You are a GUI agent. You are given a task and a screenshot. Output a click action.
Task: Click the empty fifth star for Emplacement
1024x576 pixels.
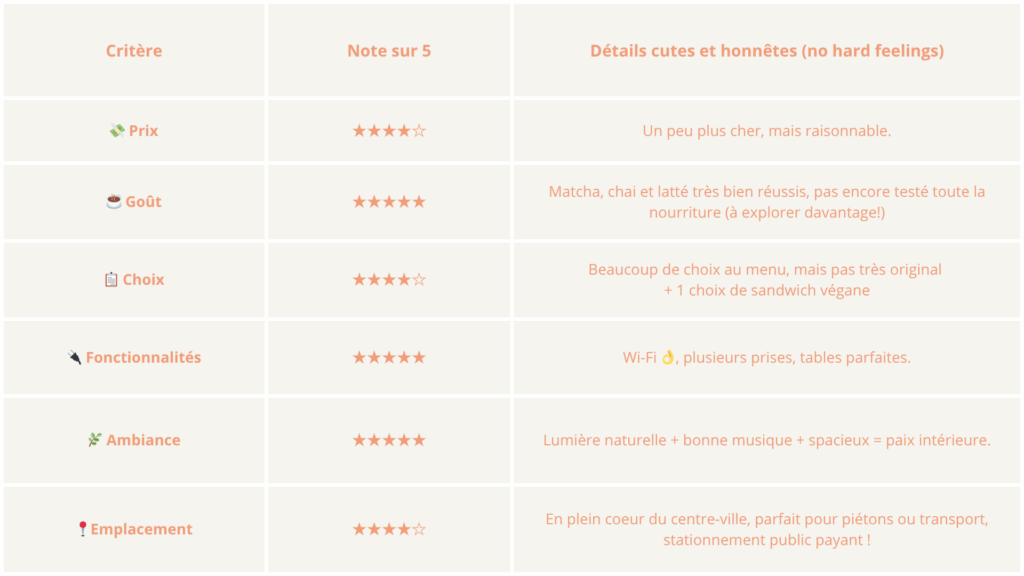pyautogui.click(x=419, y=529)
